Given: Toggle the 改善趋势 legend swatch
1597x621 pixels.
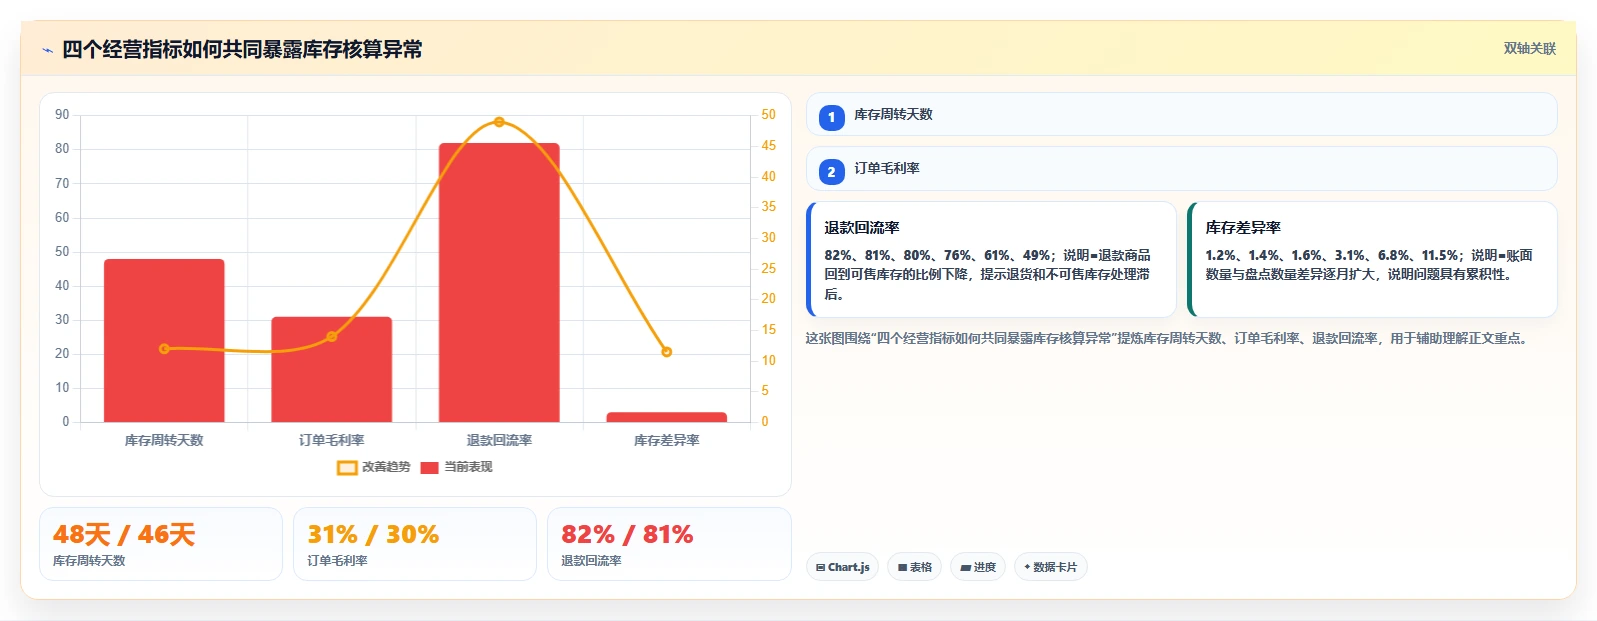Looking at the screenshot, I should 347,467.
